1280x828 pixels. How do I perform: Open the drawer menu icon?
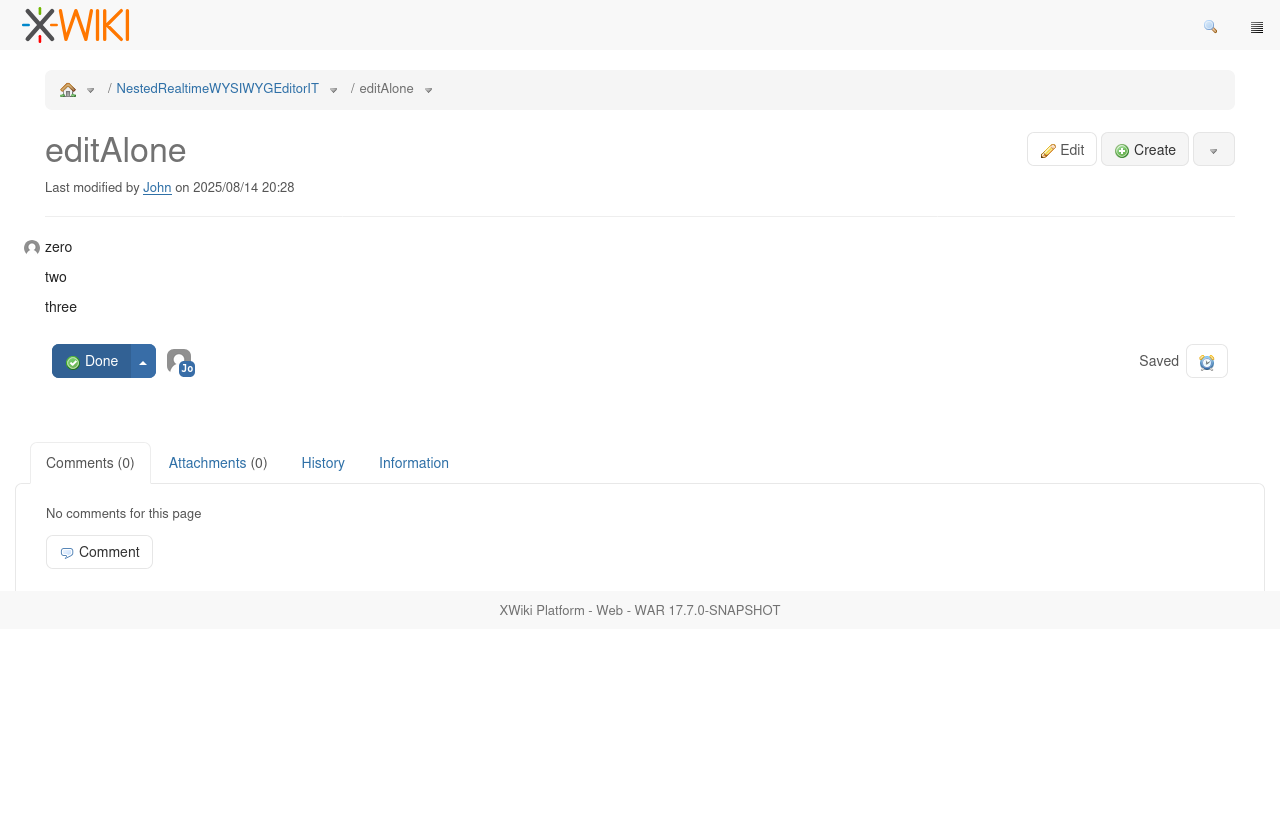coord(1257,27)
